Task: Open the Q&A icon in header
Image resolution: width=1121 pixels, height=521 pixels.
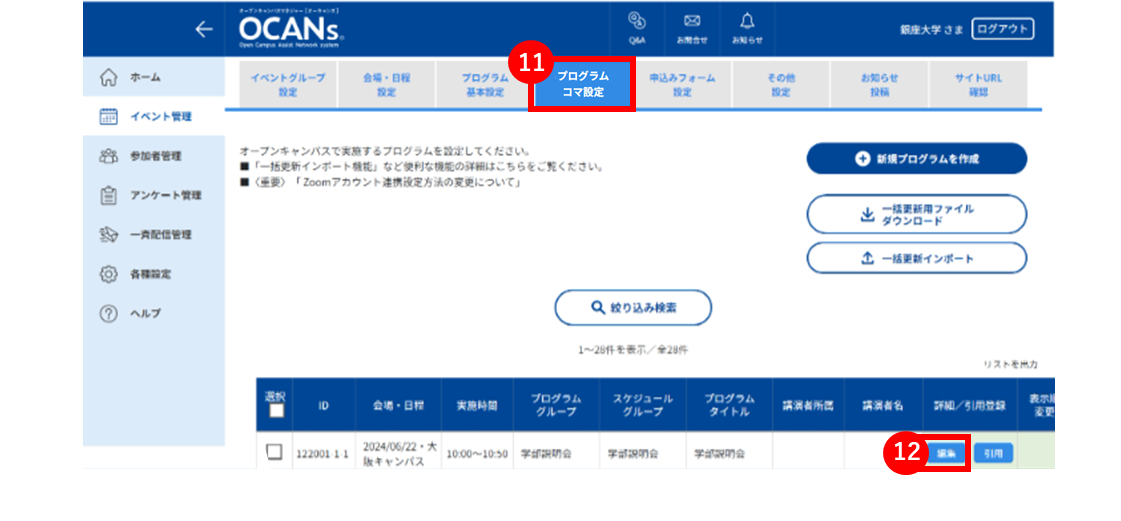Action: (637, 29)
